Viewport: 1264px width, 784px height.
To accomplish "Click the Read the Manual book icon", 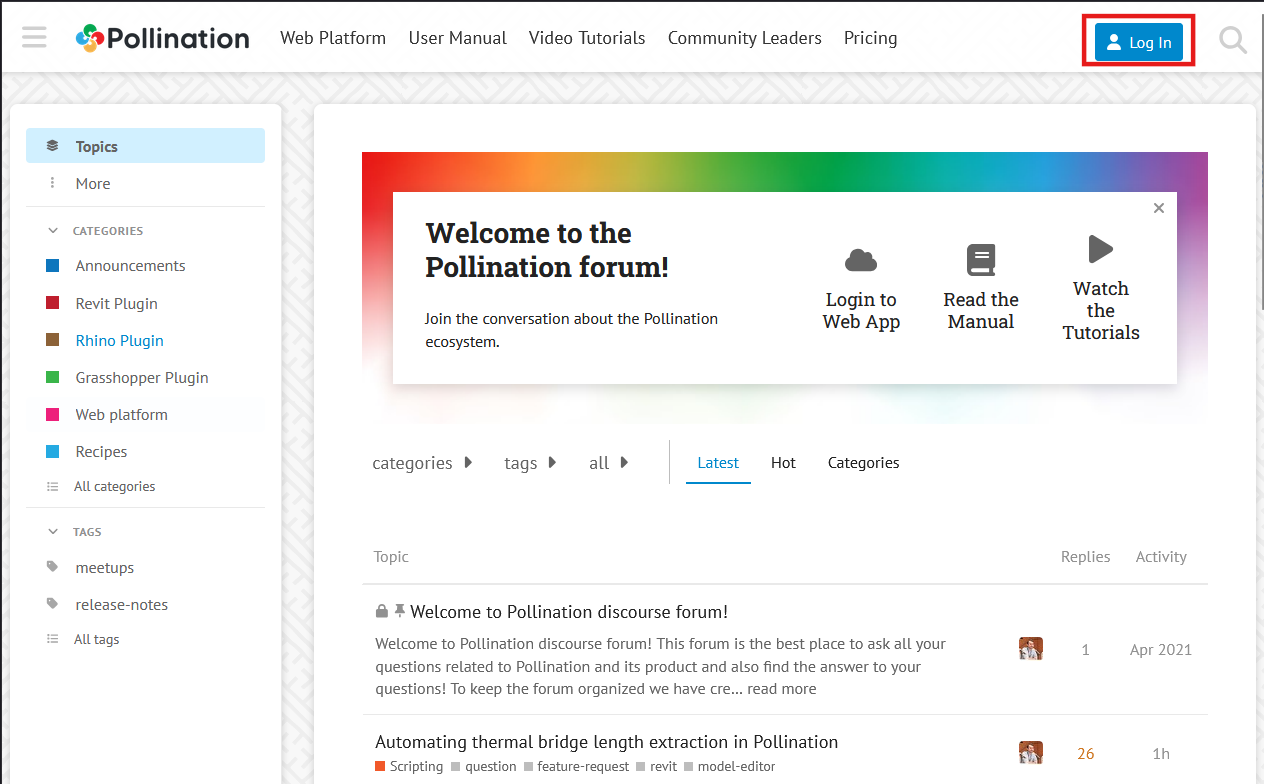I will [x=980, y=261].
